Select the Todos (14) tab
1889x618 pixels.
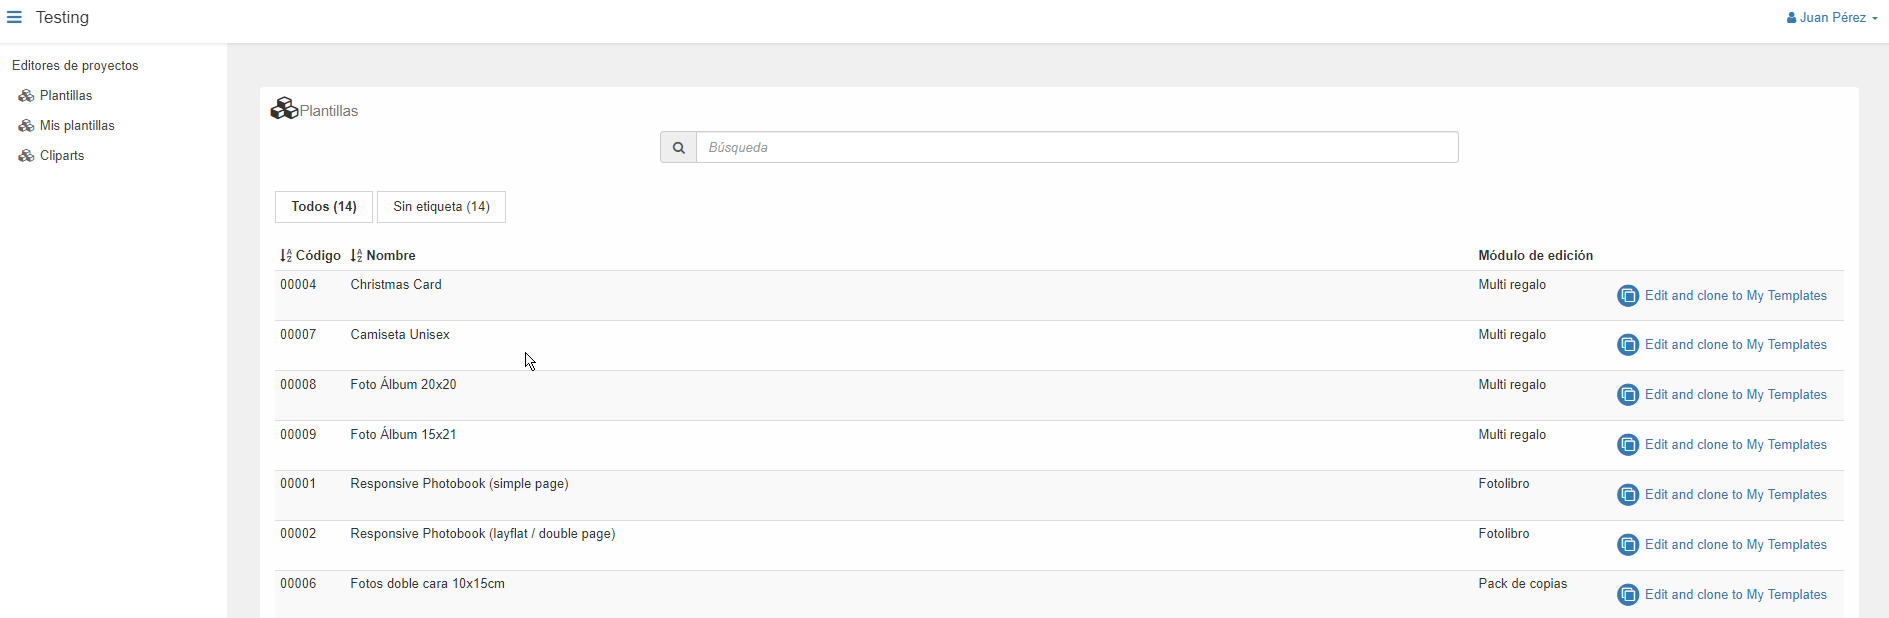(x=324, y=207)
